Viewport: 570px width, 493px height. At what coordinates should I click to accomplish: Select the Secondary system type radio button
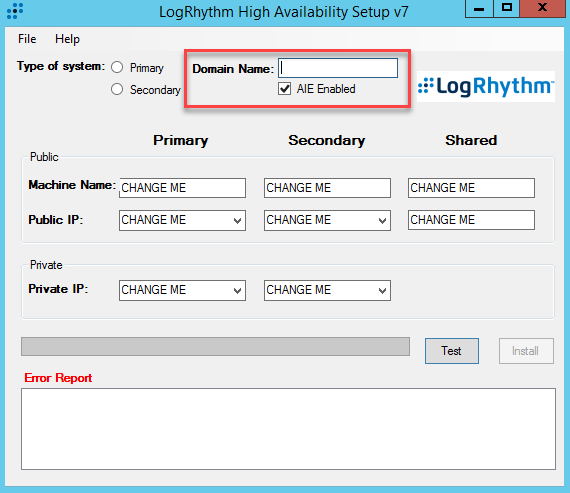click(117, 89)
